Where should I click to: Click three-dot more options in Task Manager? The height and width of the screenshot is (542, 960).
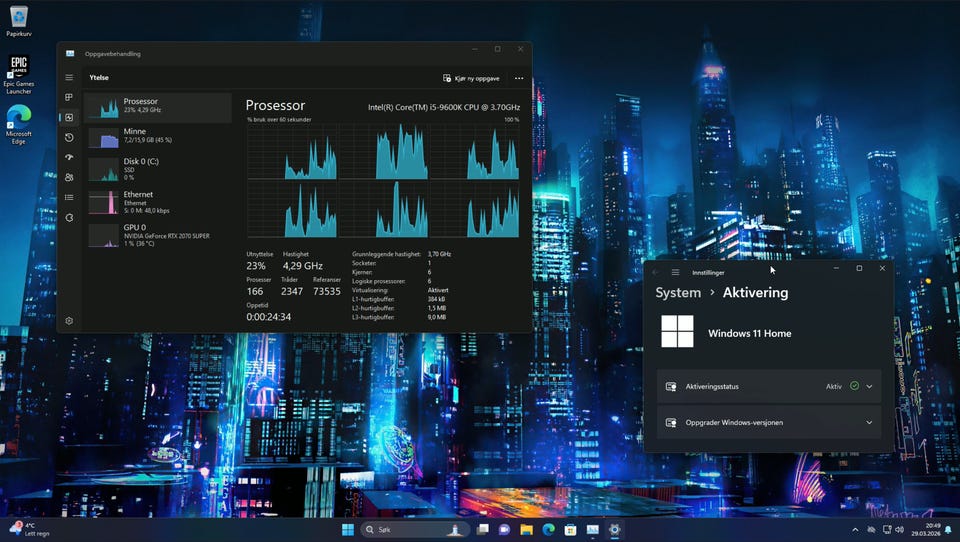[x=519, y=78]
